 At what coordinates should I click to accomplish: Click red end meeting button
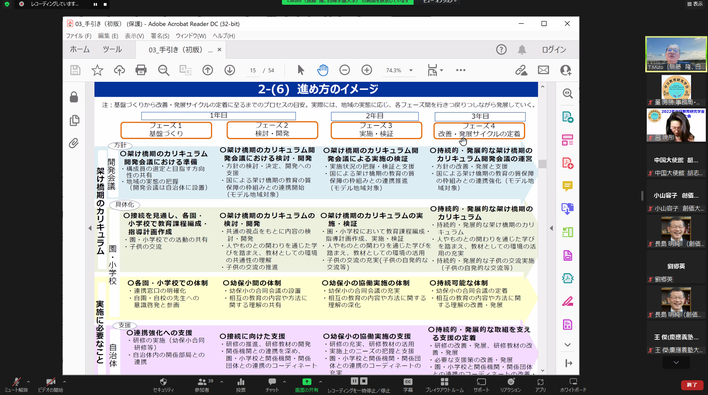tap(692, 385)
